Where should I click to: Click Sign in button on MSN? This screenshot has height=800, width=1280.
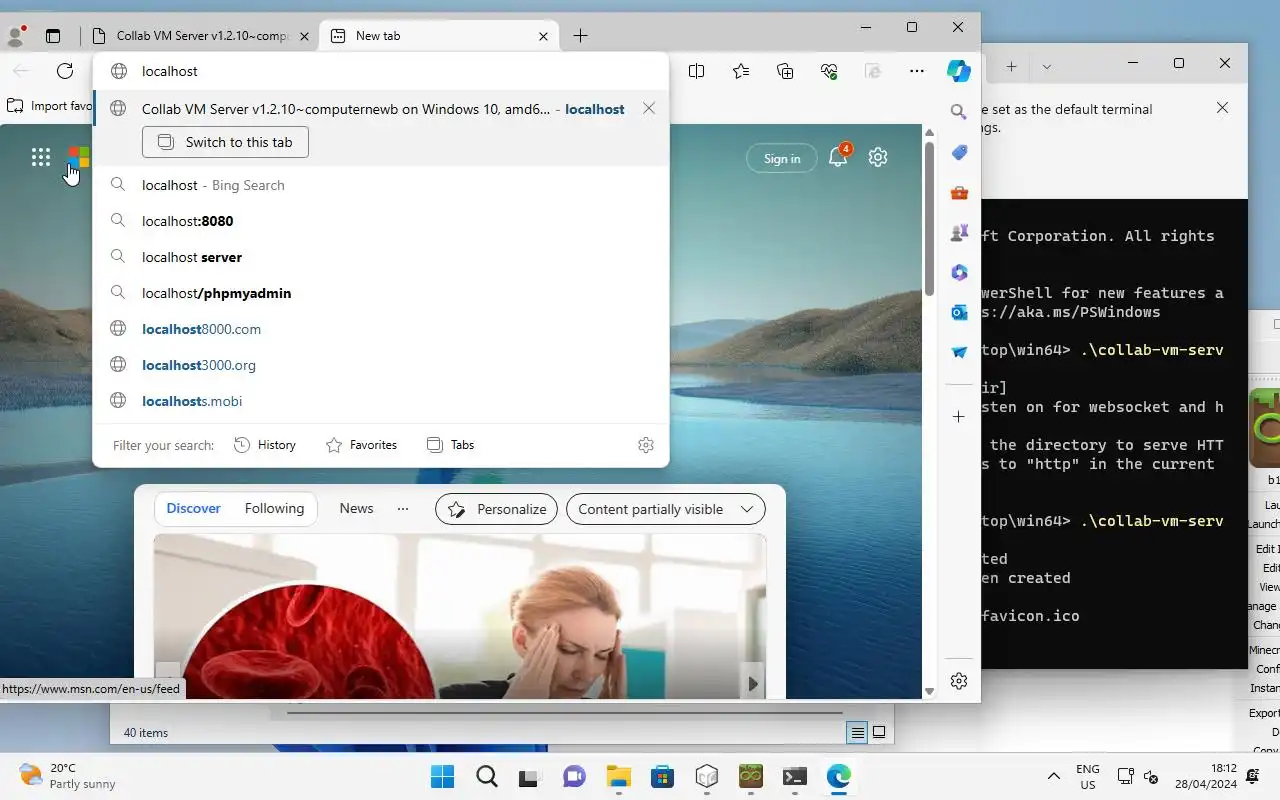[x=782, y=158]
